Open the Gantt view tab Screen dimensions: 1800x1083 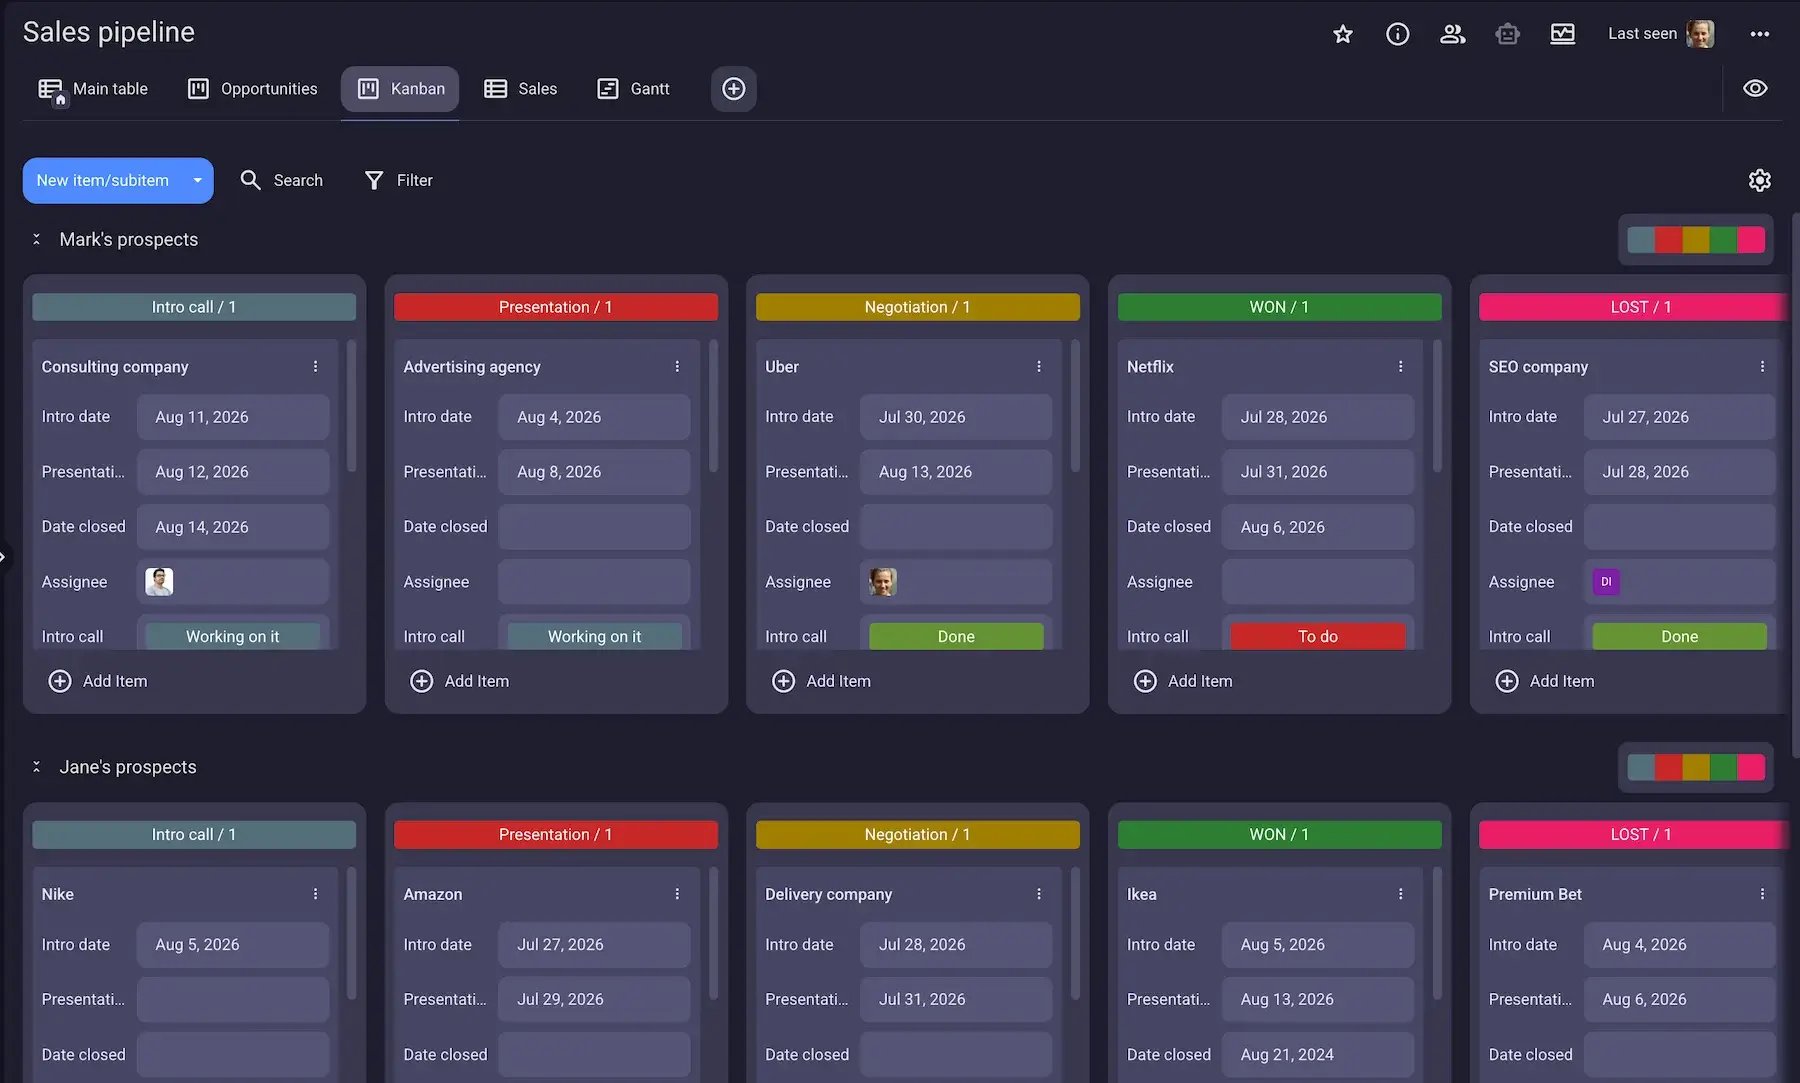pos(633,89)
